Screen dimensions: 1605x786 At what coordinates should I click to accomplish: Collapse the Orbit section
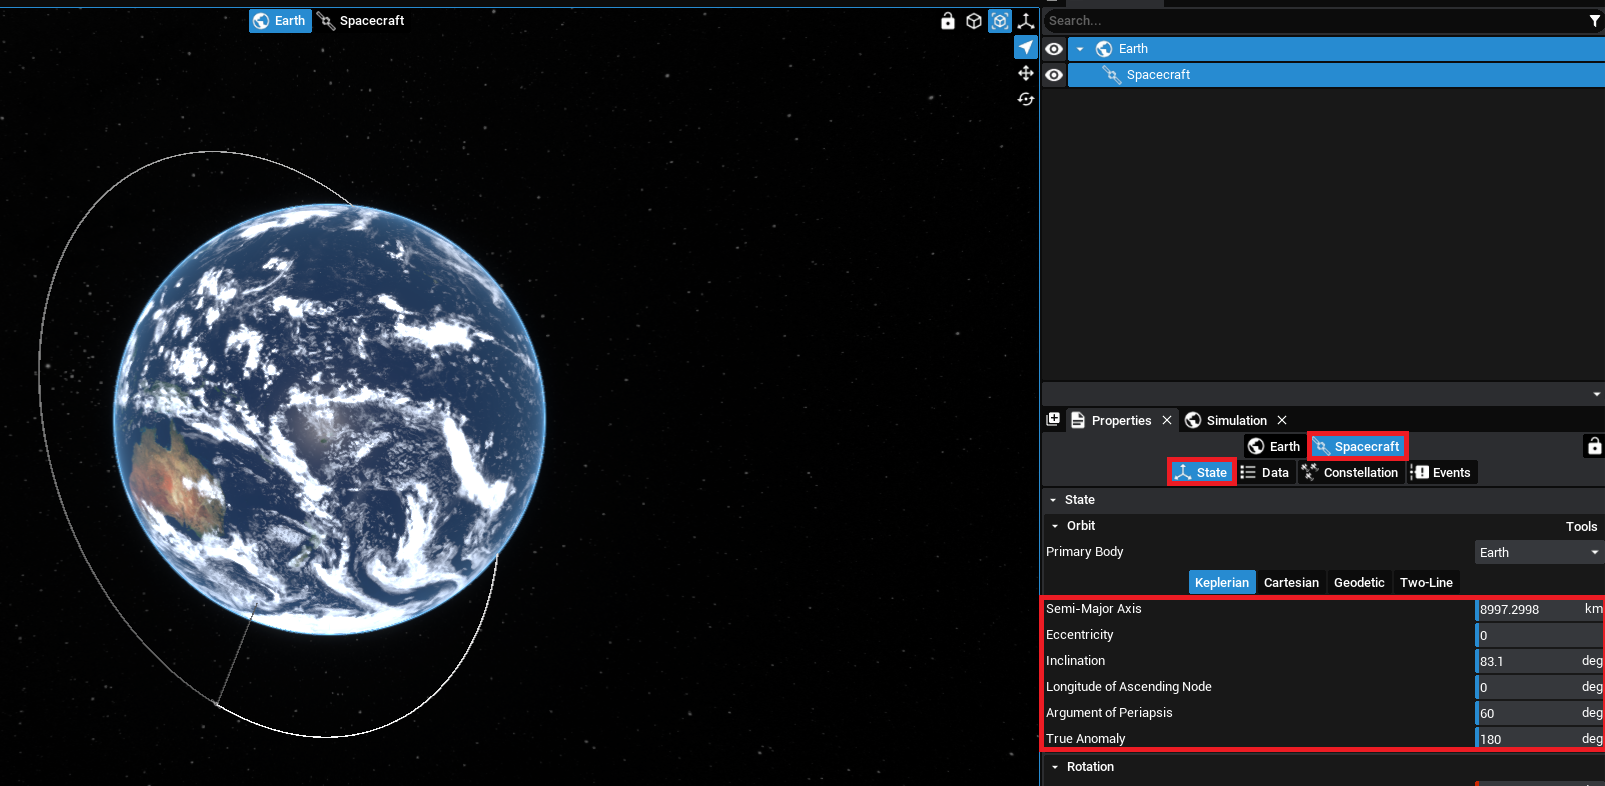[1055, 526]
